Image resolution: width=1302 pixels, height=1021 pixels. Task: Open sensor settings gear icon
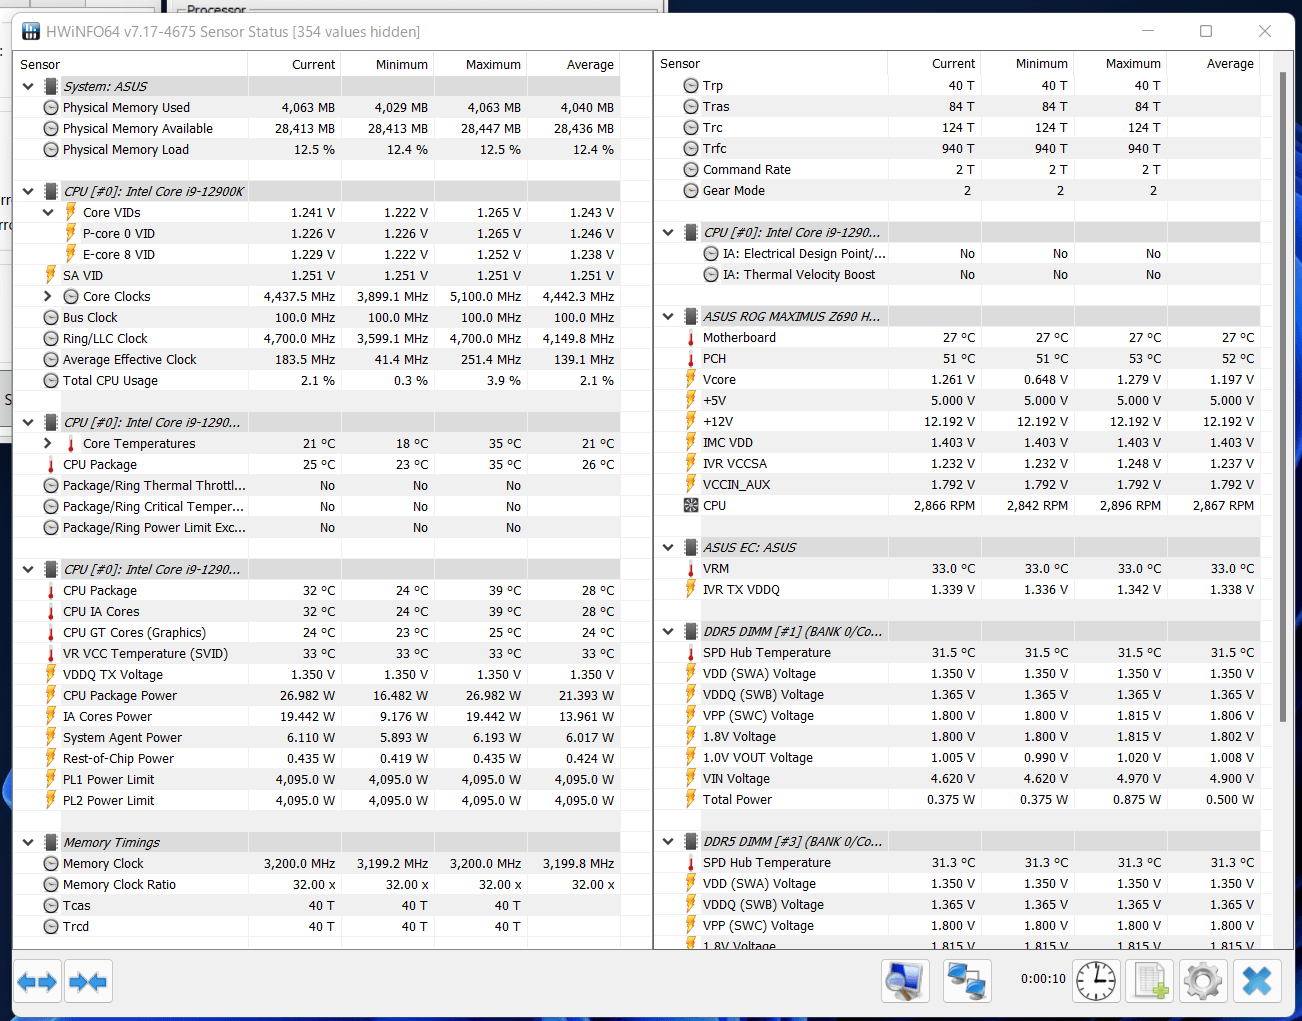tap(1203, 981)
